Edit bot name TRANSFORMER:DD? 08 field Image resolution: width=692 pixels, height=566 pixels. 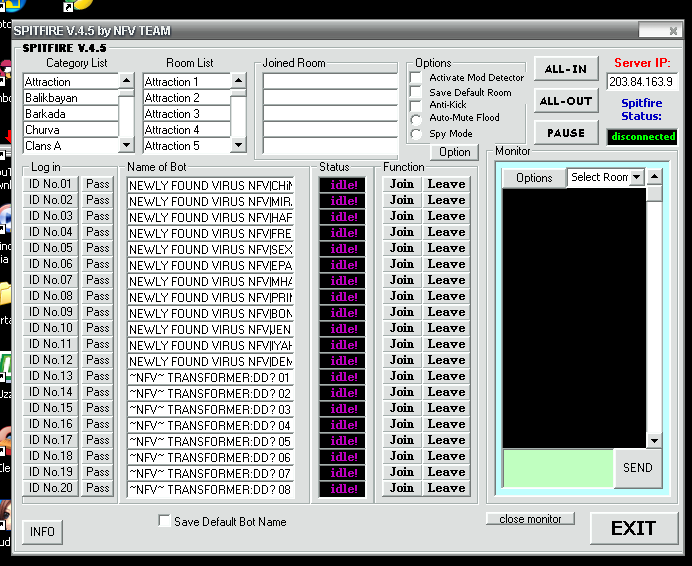click(x=211, y=490)
